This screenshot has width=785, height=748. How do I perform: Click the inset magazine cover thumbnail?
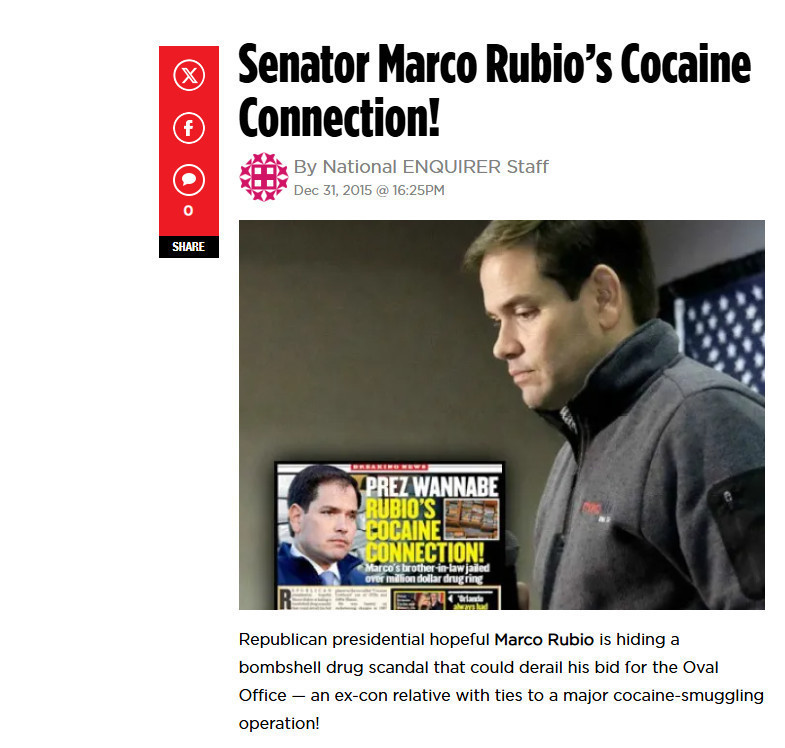click(390, 536)
